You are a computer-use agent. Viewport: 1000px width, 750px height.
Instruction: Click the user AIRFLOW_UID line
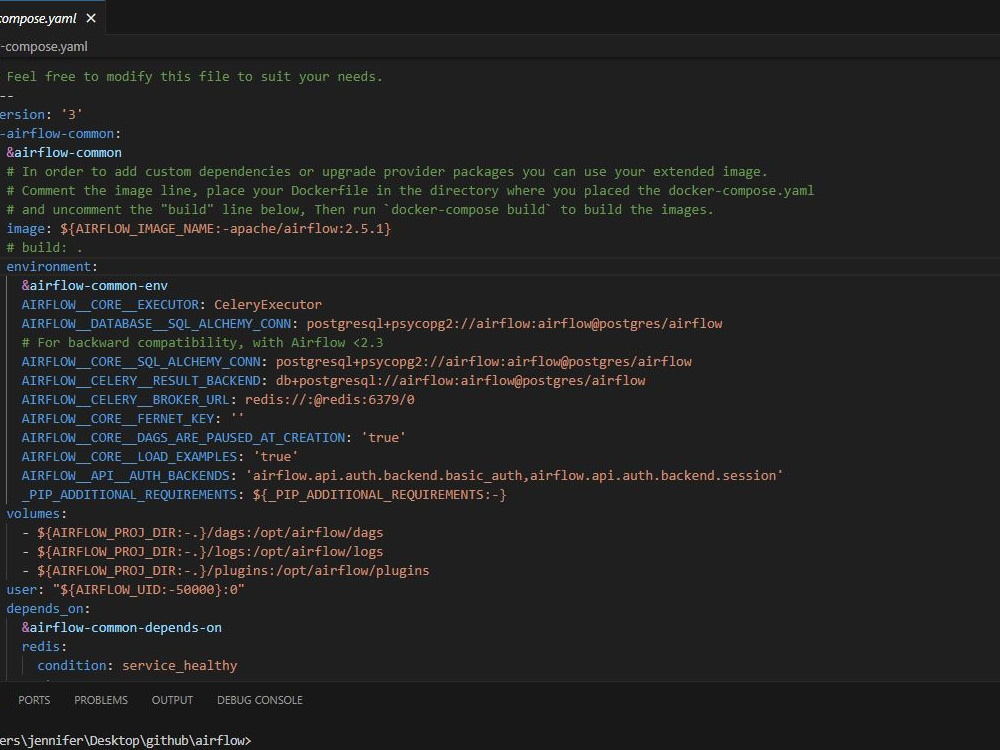coord(126,589)
